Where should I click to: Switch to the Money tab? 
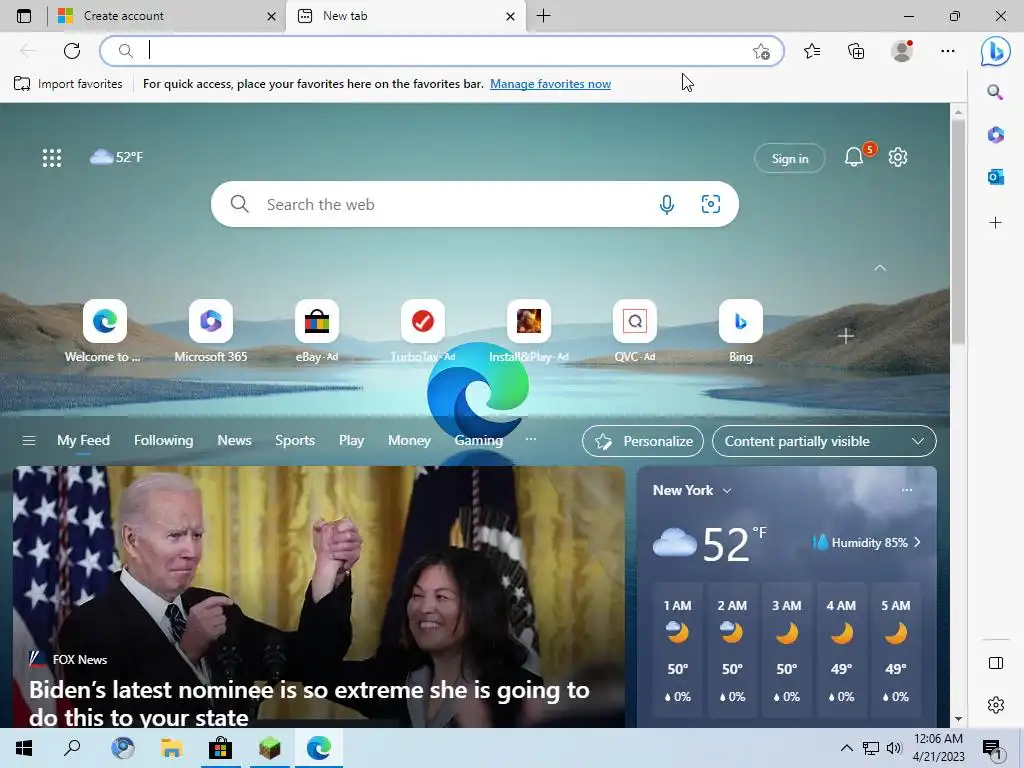click(409, 441)
